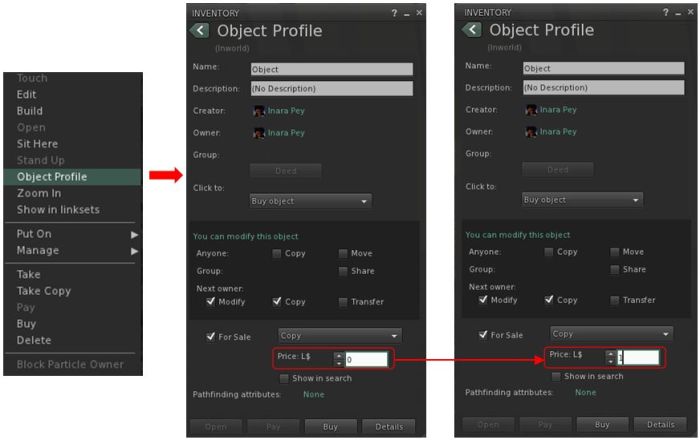Expand the Manage submenu
This screenshot has height=440, width=700.
pos(73,251)
